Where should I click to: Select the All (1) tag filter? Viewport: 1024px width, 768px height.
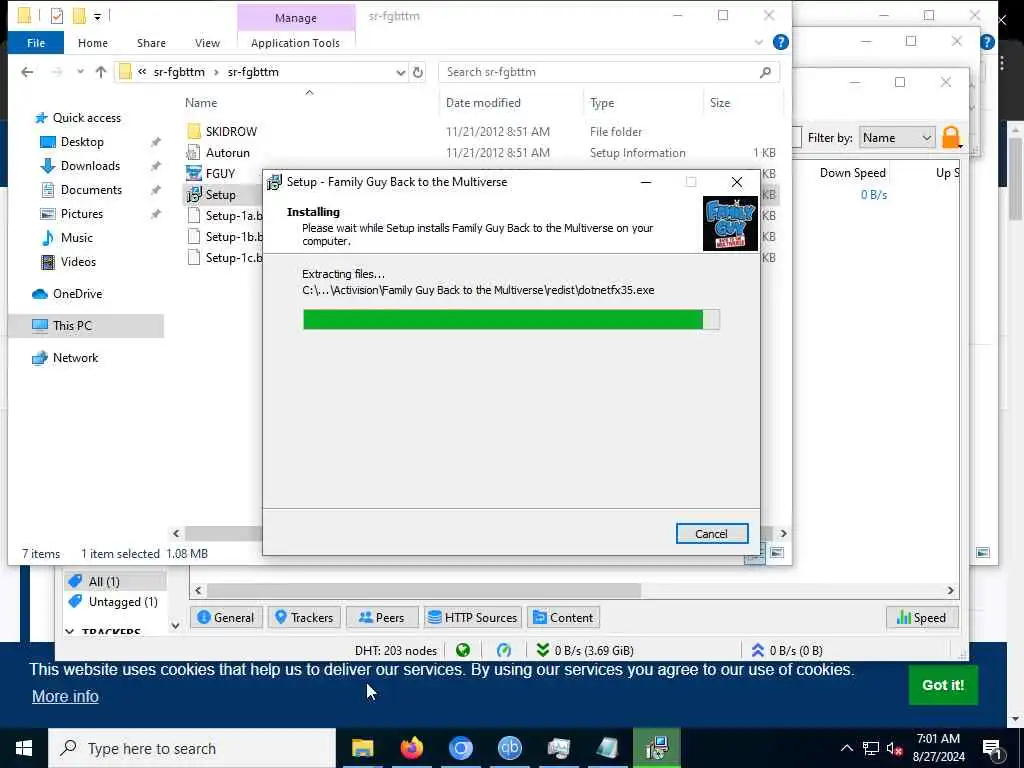(x=104, y=582)
